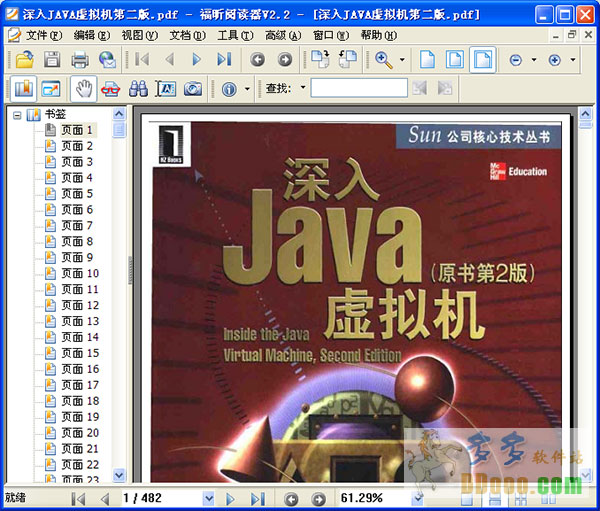Click the status bar next view button

(x=318, y=499)
